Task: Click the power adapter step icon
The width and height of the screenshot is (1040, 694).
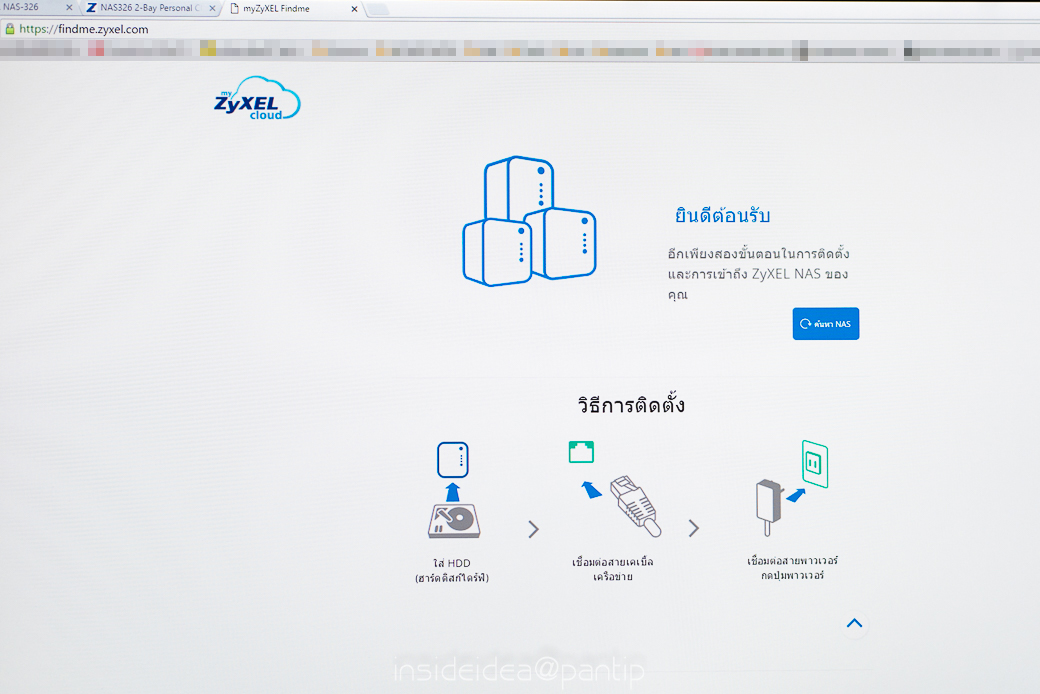Action: tap(792, 488)
